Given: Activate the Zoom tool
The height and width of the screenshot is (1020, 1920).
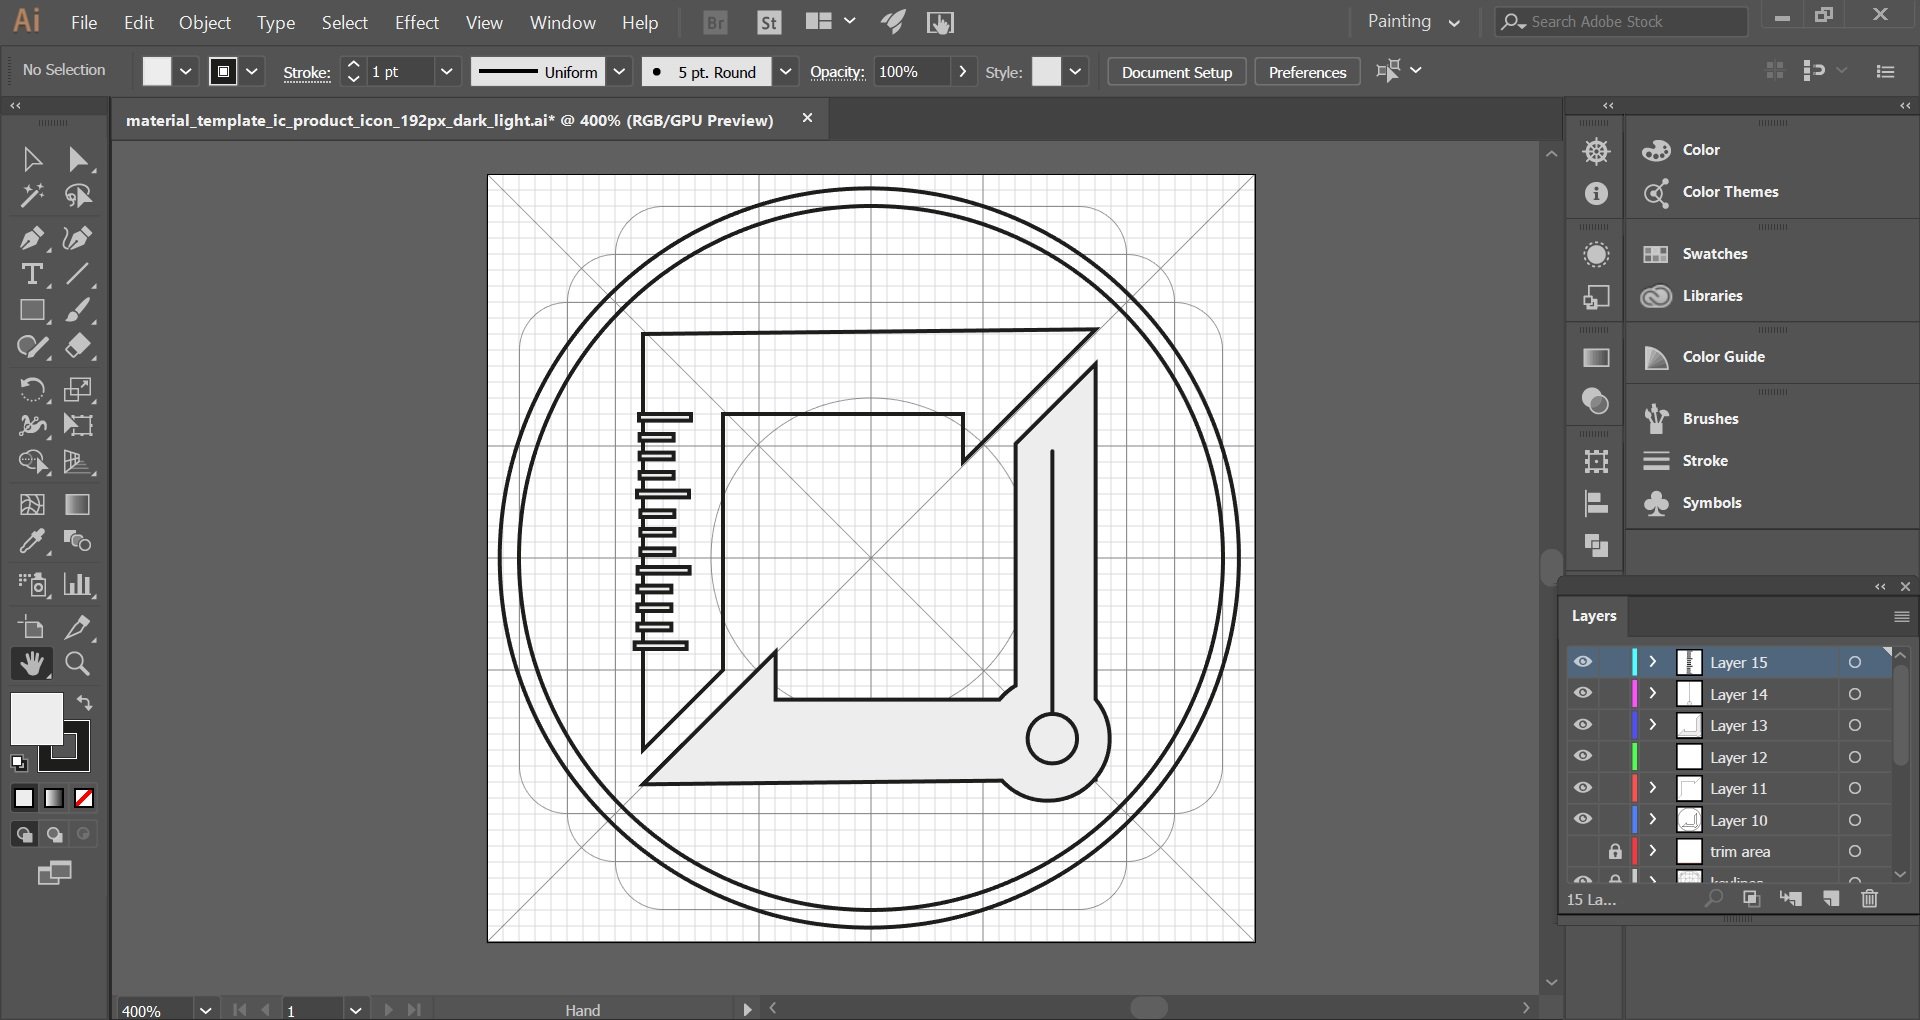Looking at the screenshot, I should pos(77,664).
